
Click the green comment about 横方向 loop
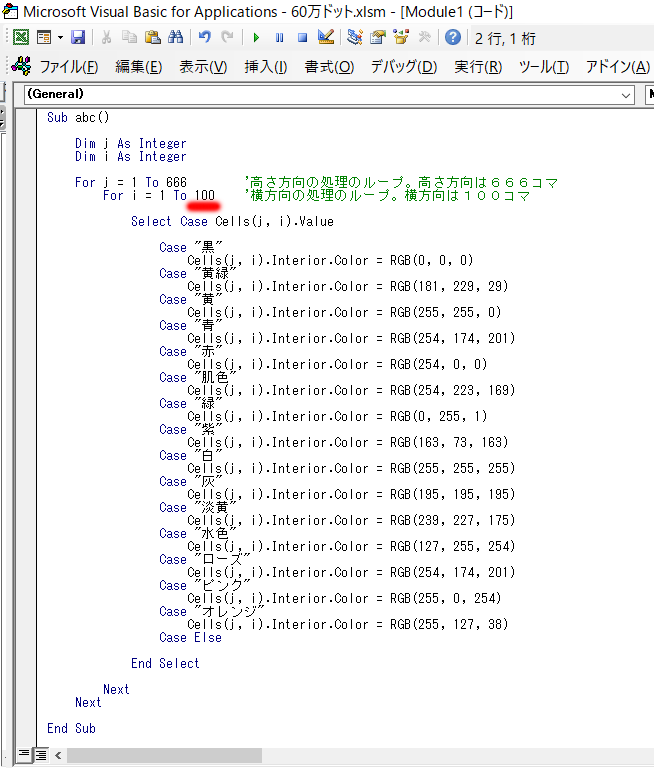(388, 196)
